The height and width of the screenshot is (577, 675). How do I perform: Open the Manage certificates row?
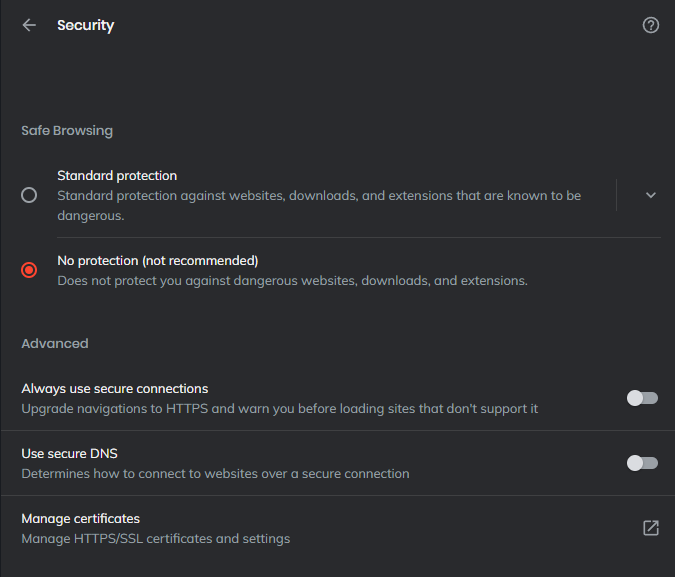tap(338, 528)
